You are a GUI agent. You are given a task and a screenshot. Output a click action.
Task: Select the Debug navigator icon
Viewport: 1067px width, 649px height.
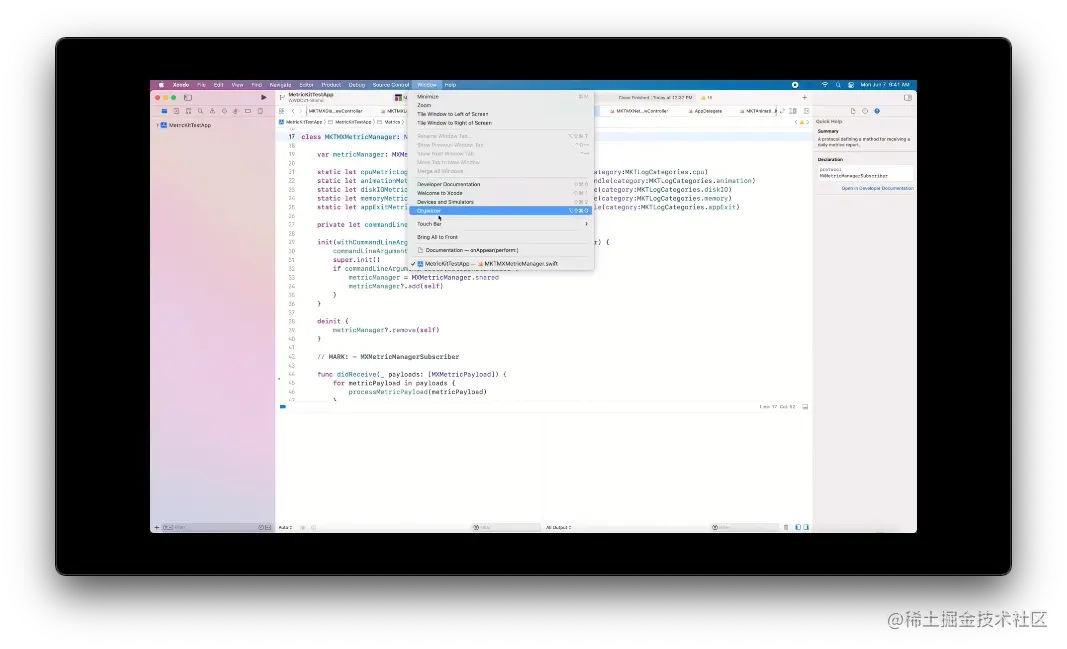pos(236,111)
